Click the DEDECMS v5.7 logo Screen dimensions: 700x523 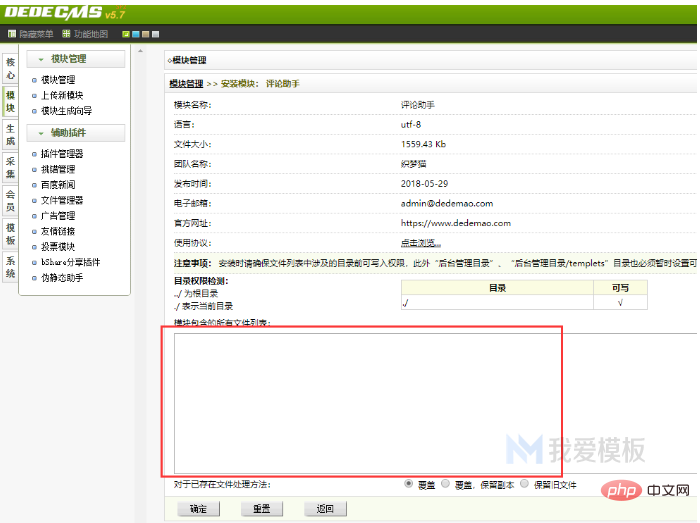coord(65,13)
